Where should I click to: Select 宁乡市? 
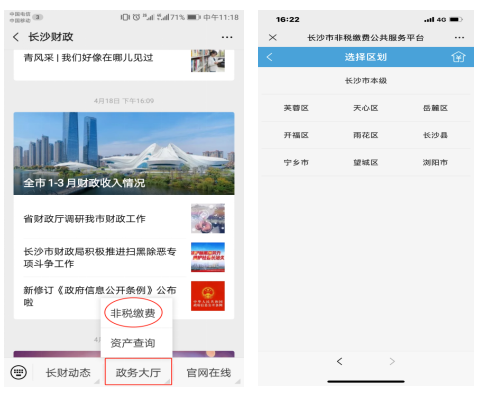(296, 162)
